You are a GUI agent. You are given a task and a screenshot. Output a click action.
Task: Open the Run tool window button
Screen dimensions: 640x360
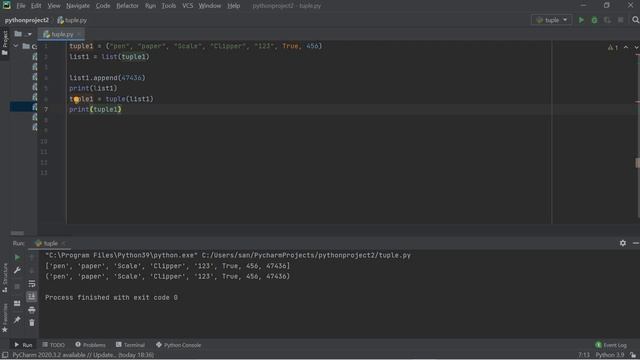23,345
